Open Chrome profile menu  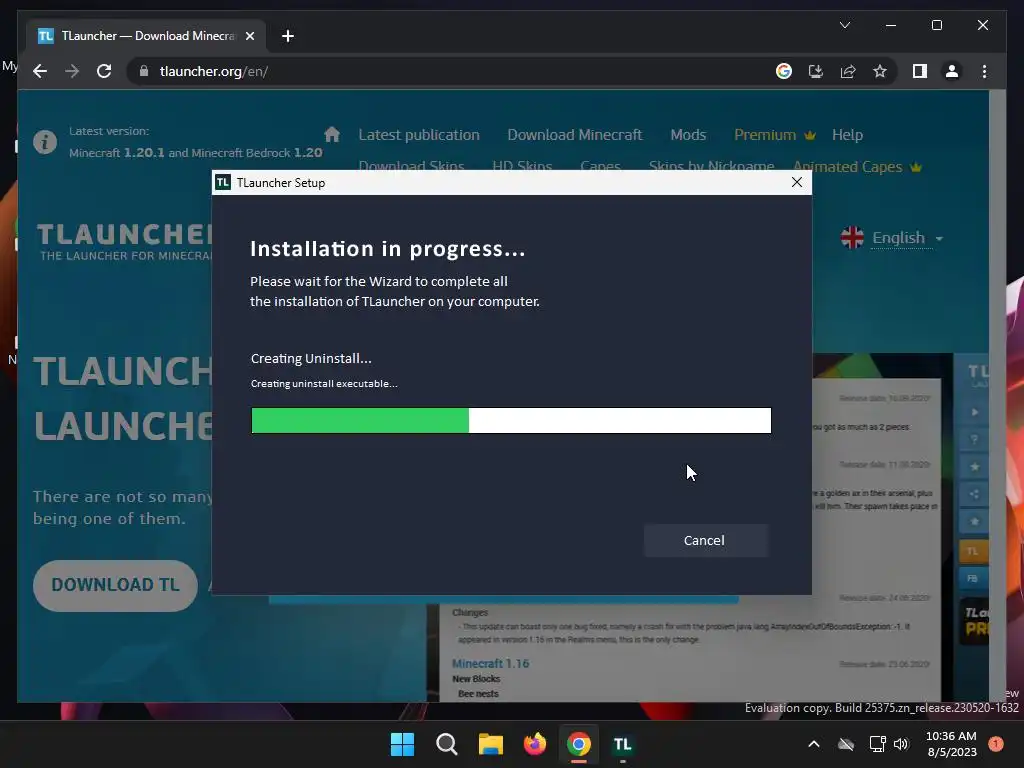(952, 71)
